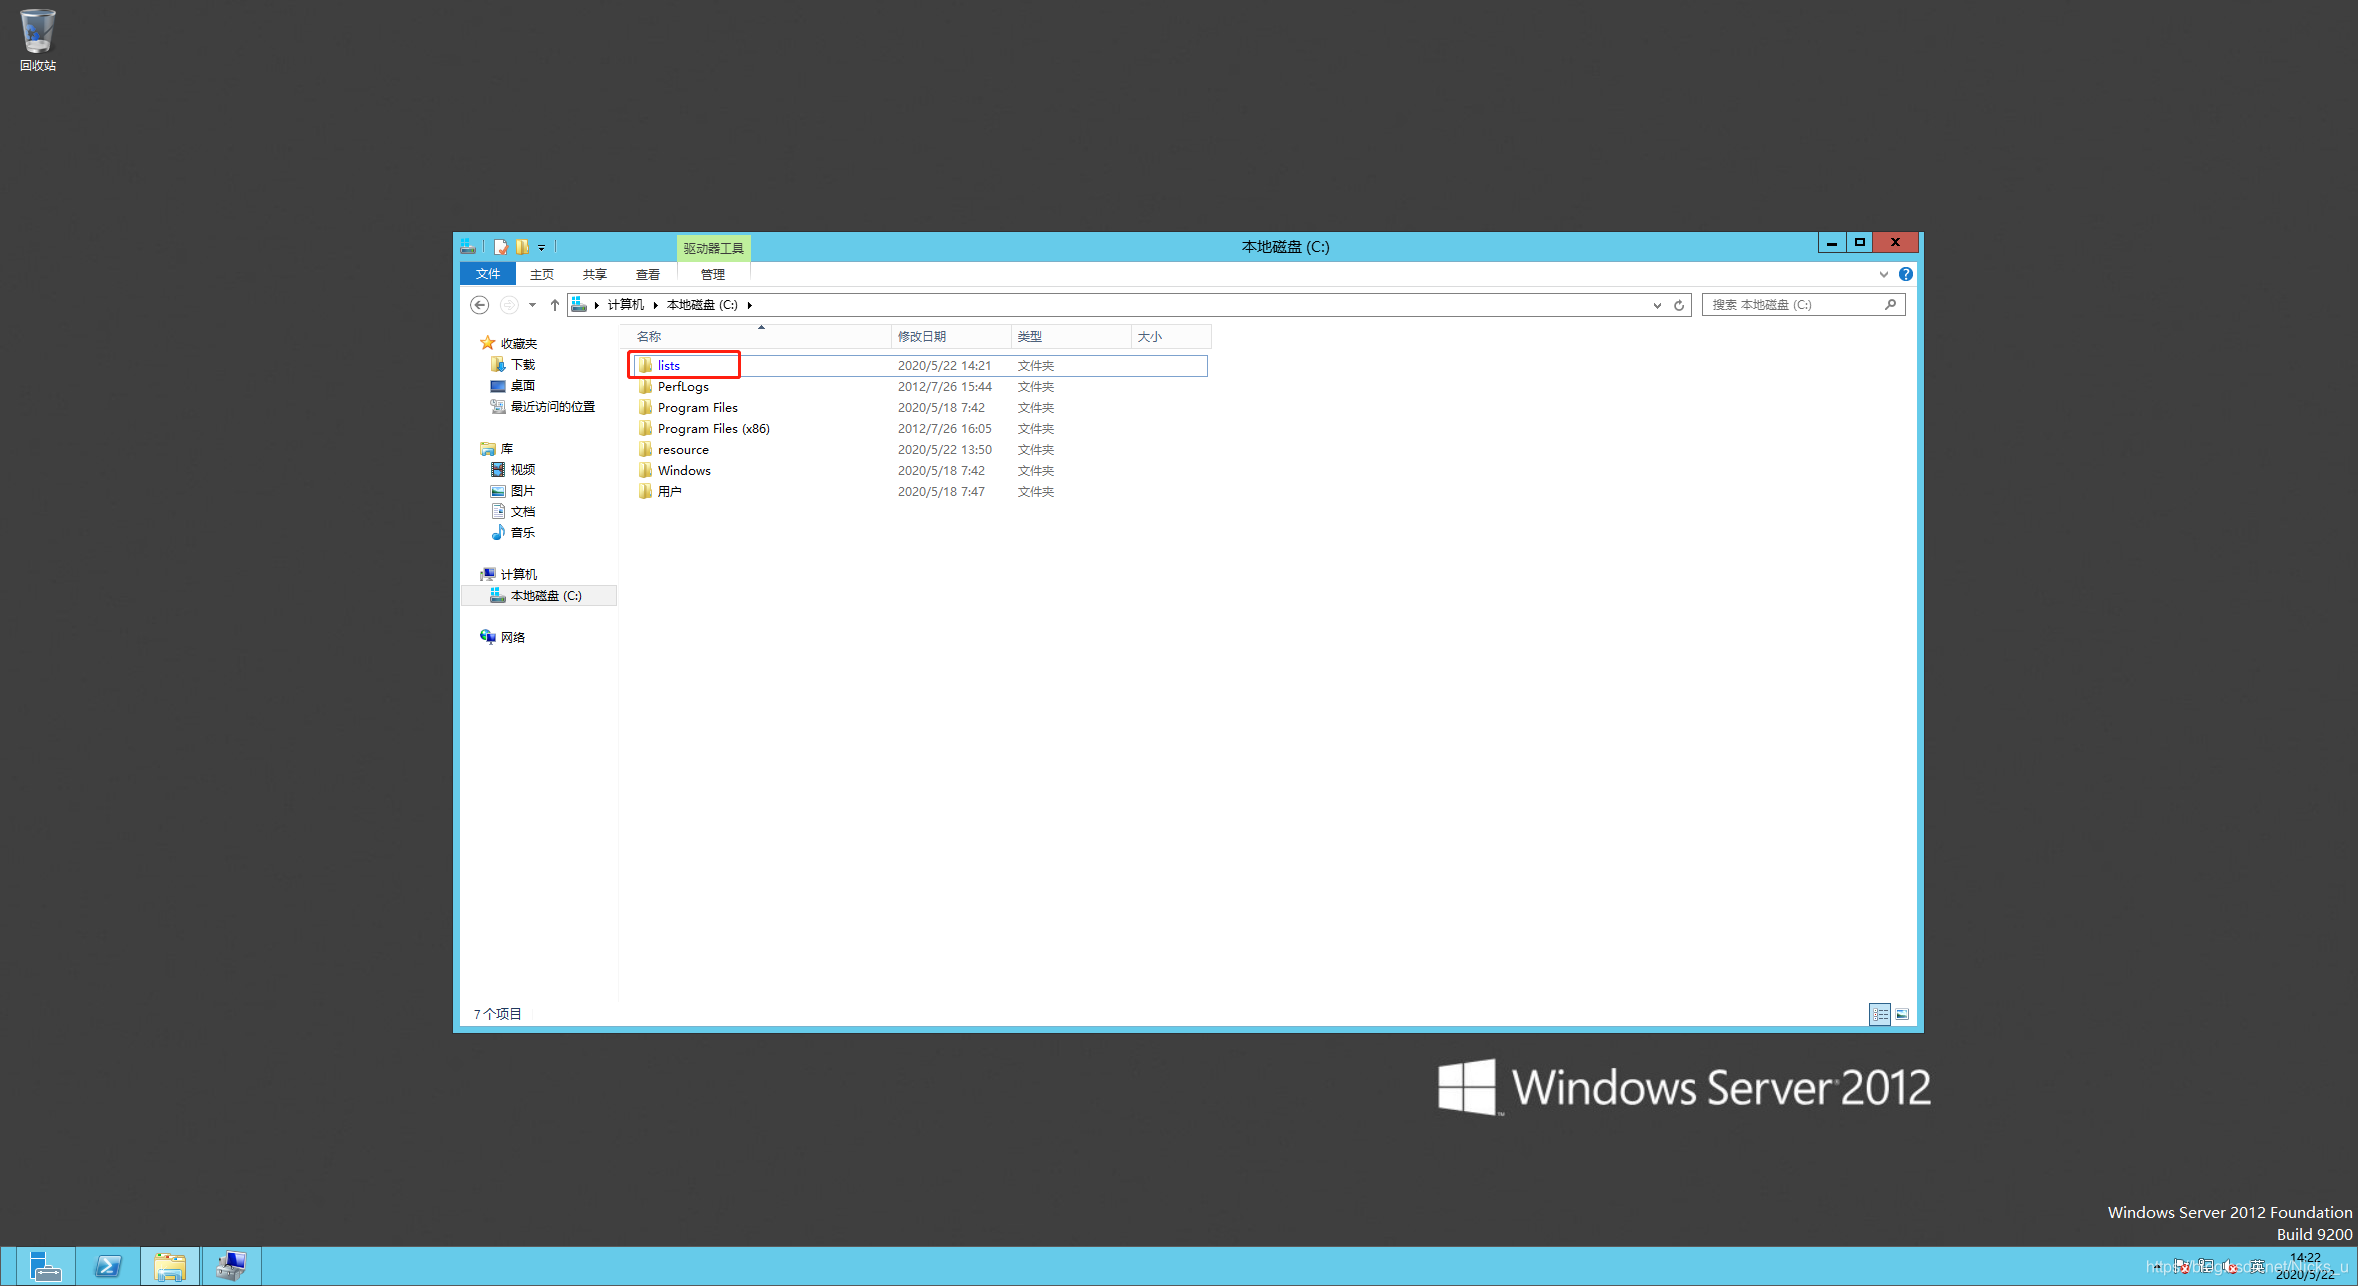Open Quick Access Toolbar customize dropdown
This screenshot has height=1286, width=2358.
[x=542, y=247]
